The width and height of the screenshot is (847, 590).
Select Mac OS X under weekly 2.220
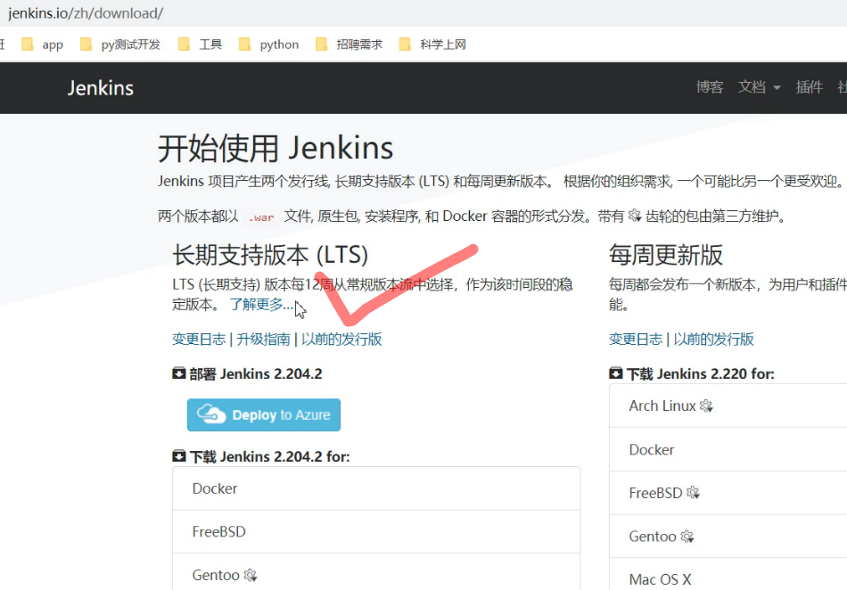pyautogui.click(x=728, y=577)
